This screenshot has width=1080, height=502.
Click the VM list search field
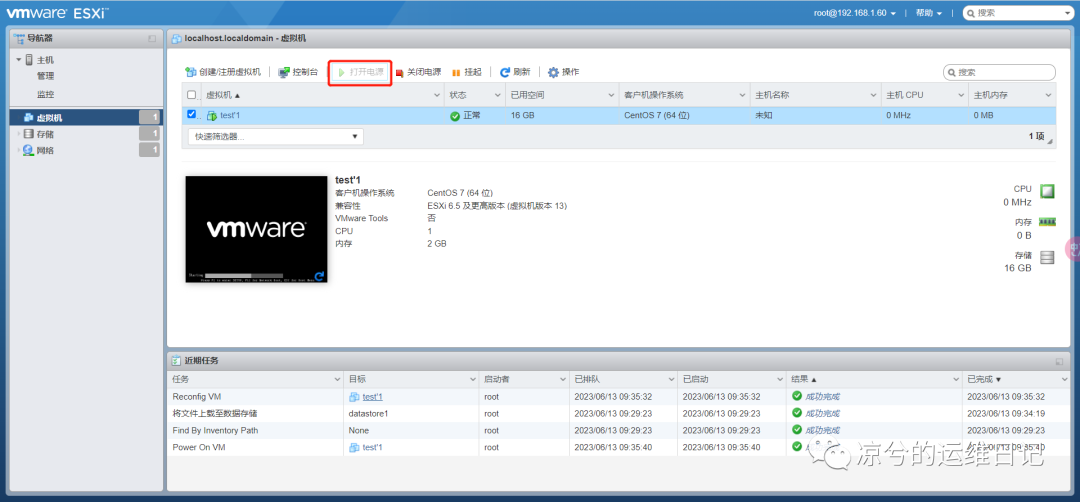999,72
